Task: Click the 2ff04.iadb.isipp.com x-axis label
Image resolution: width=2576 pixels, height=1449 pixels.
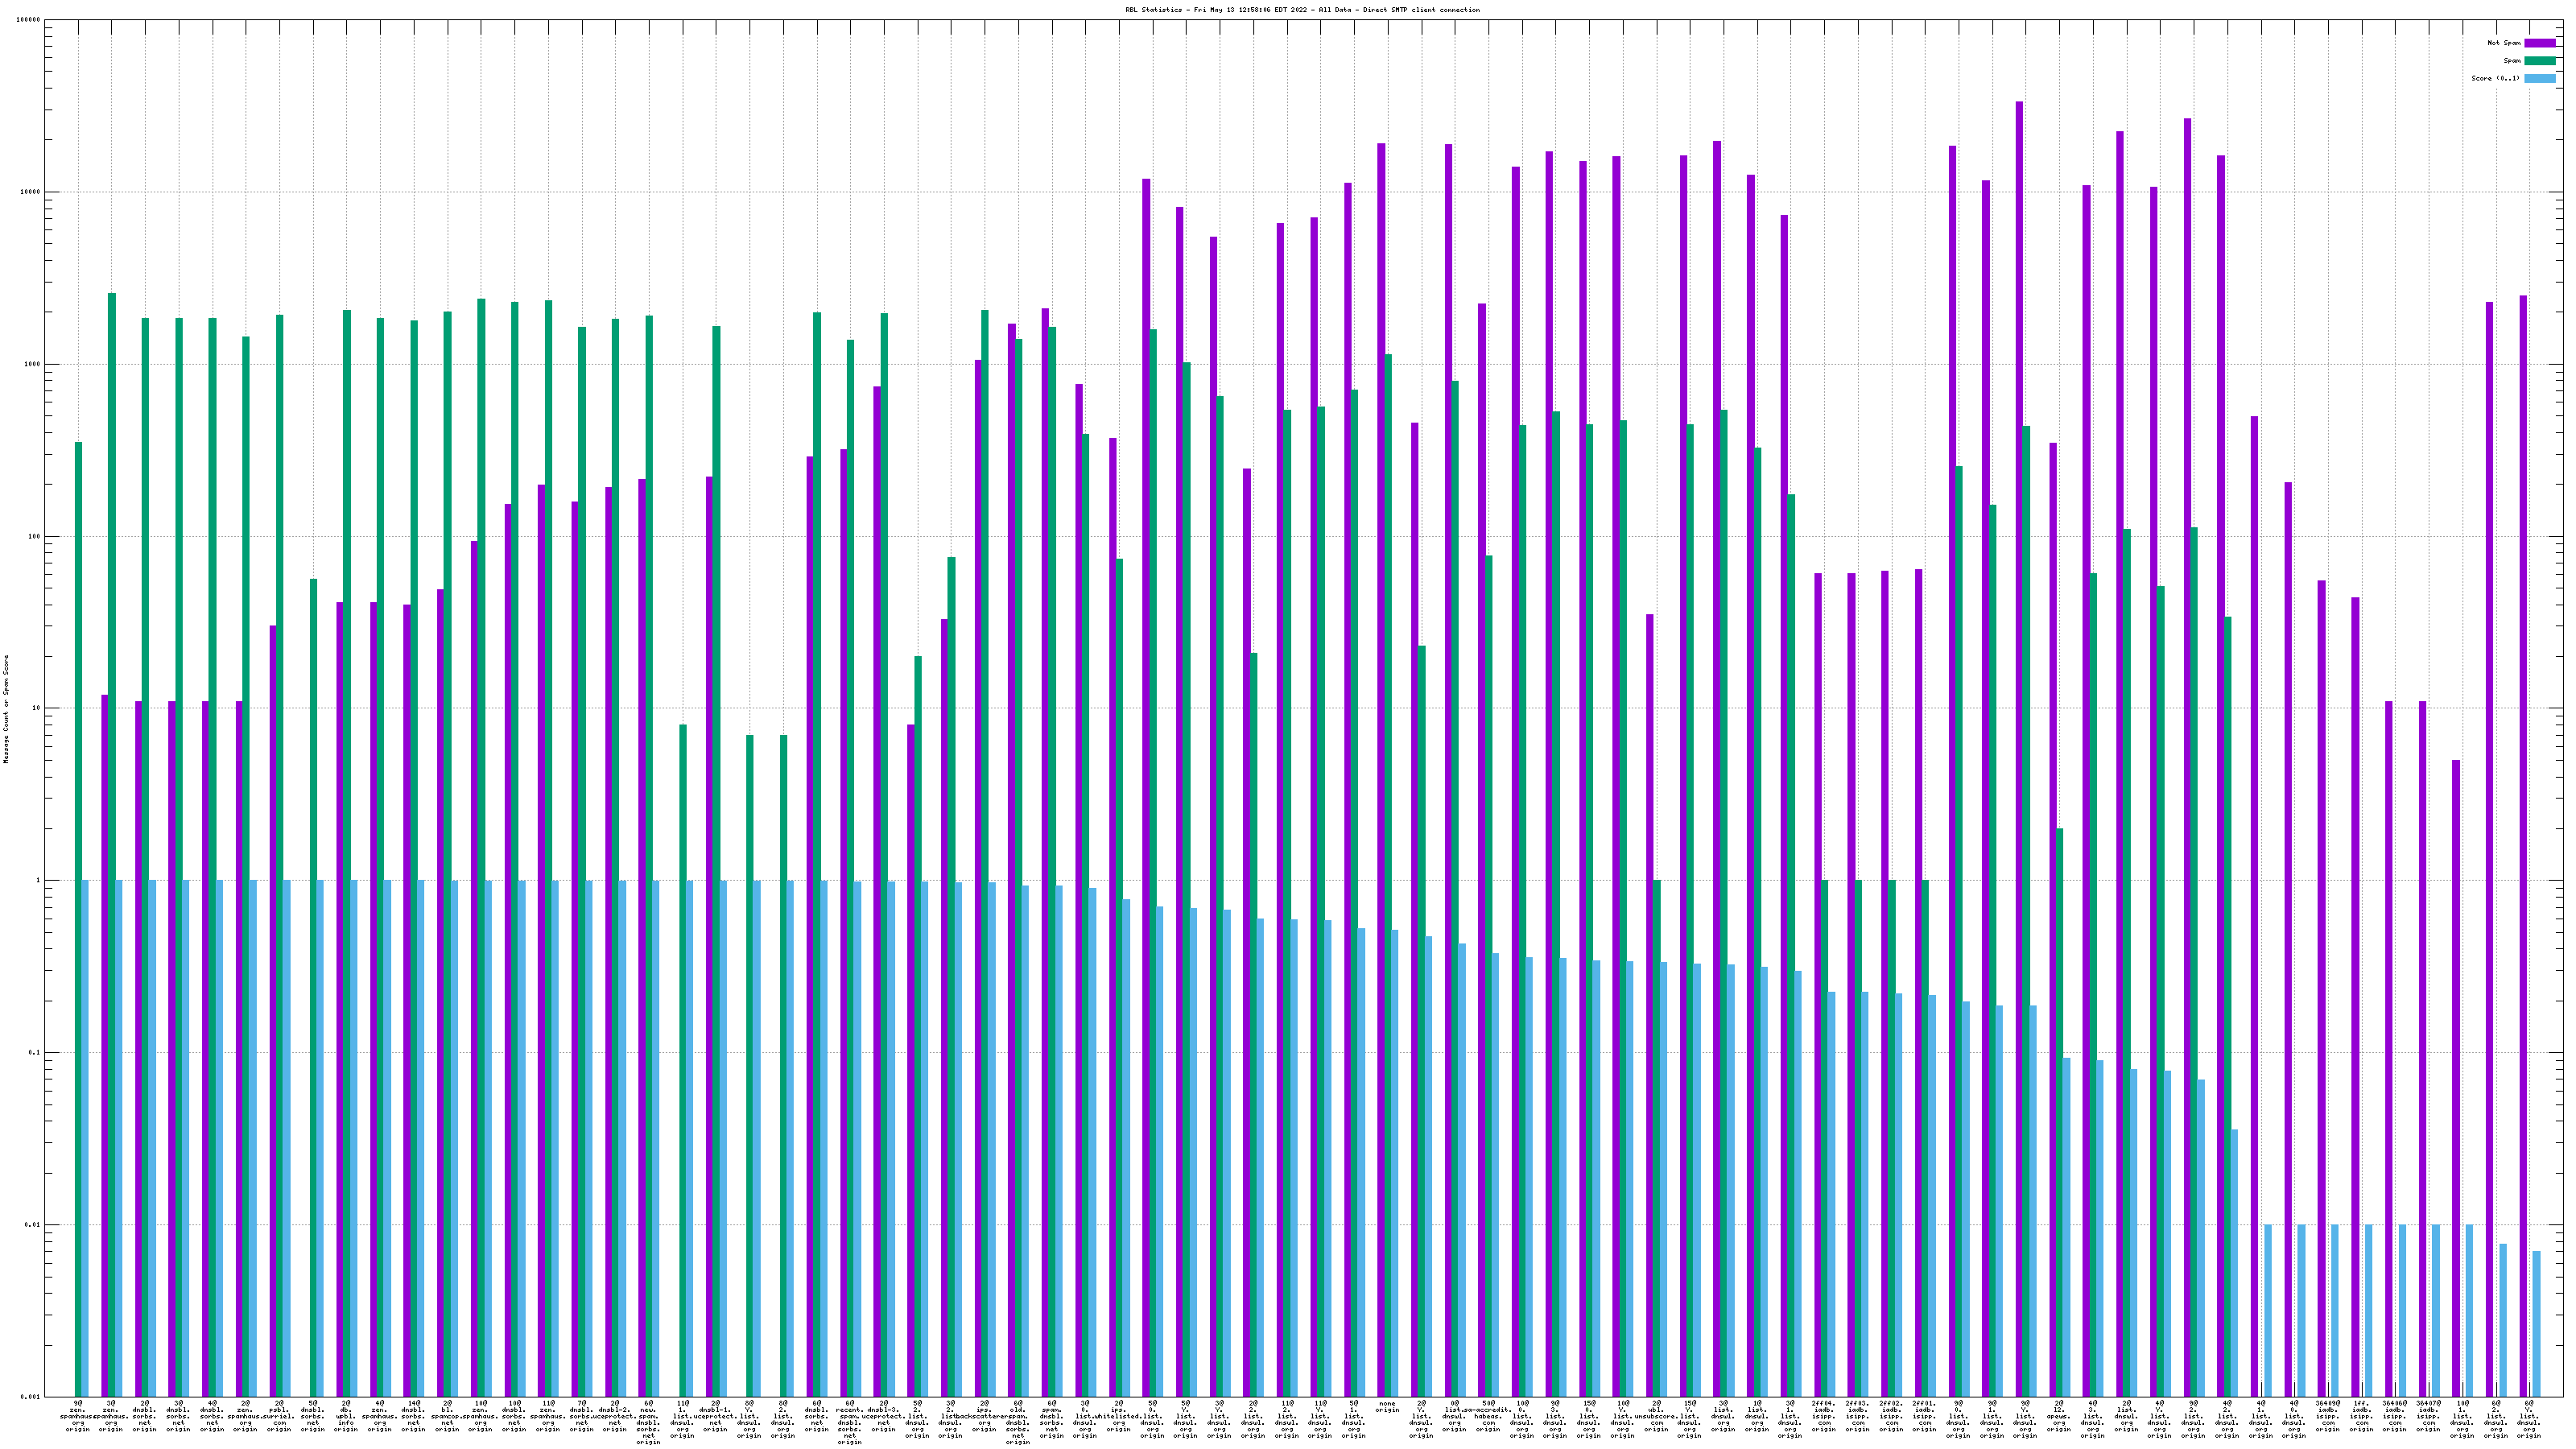Action: click(1824, 1416)
